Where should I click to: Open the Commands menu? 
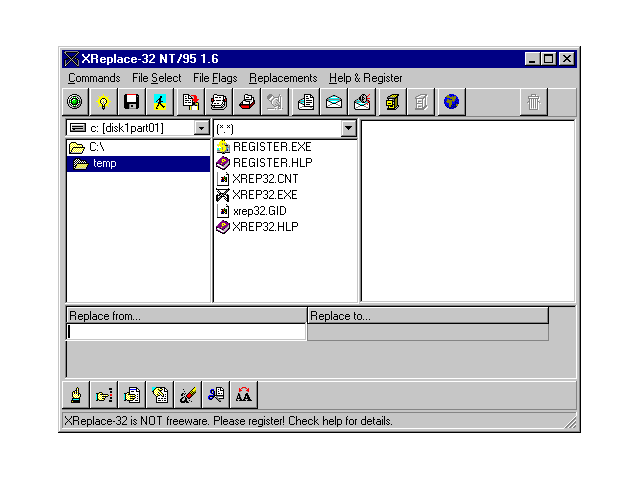point(94,78)
